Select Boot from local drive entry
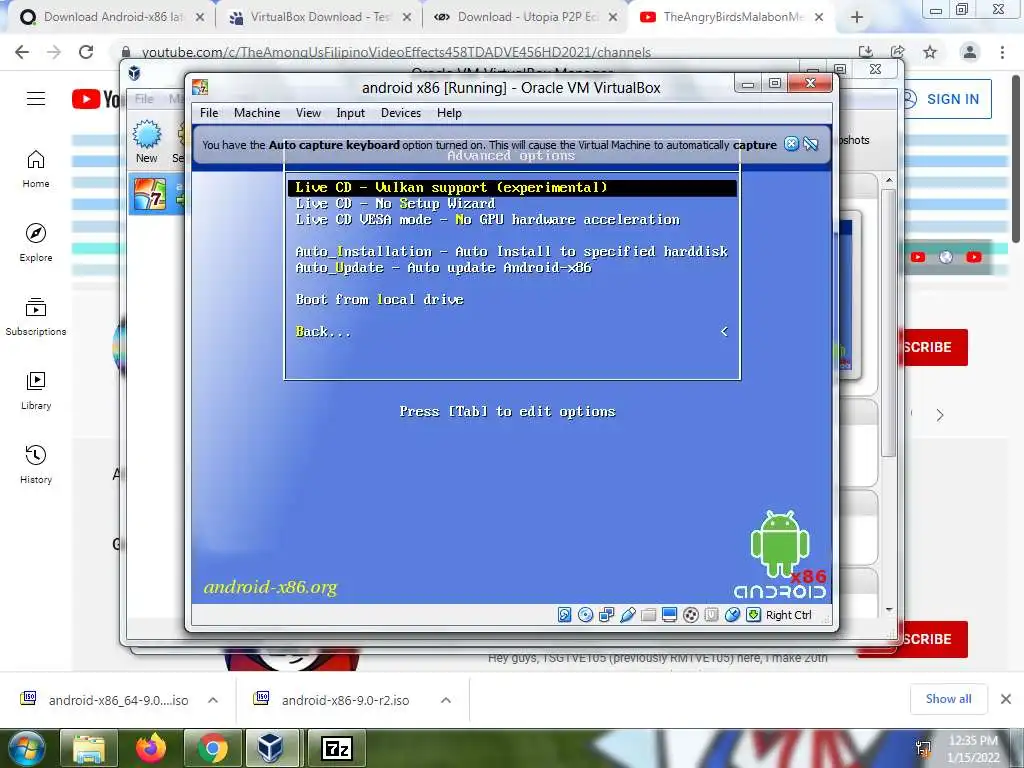 (379, 300)
